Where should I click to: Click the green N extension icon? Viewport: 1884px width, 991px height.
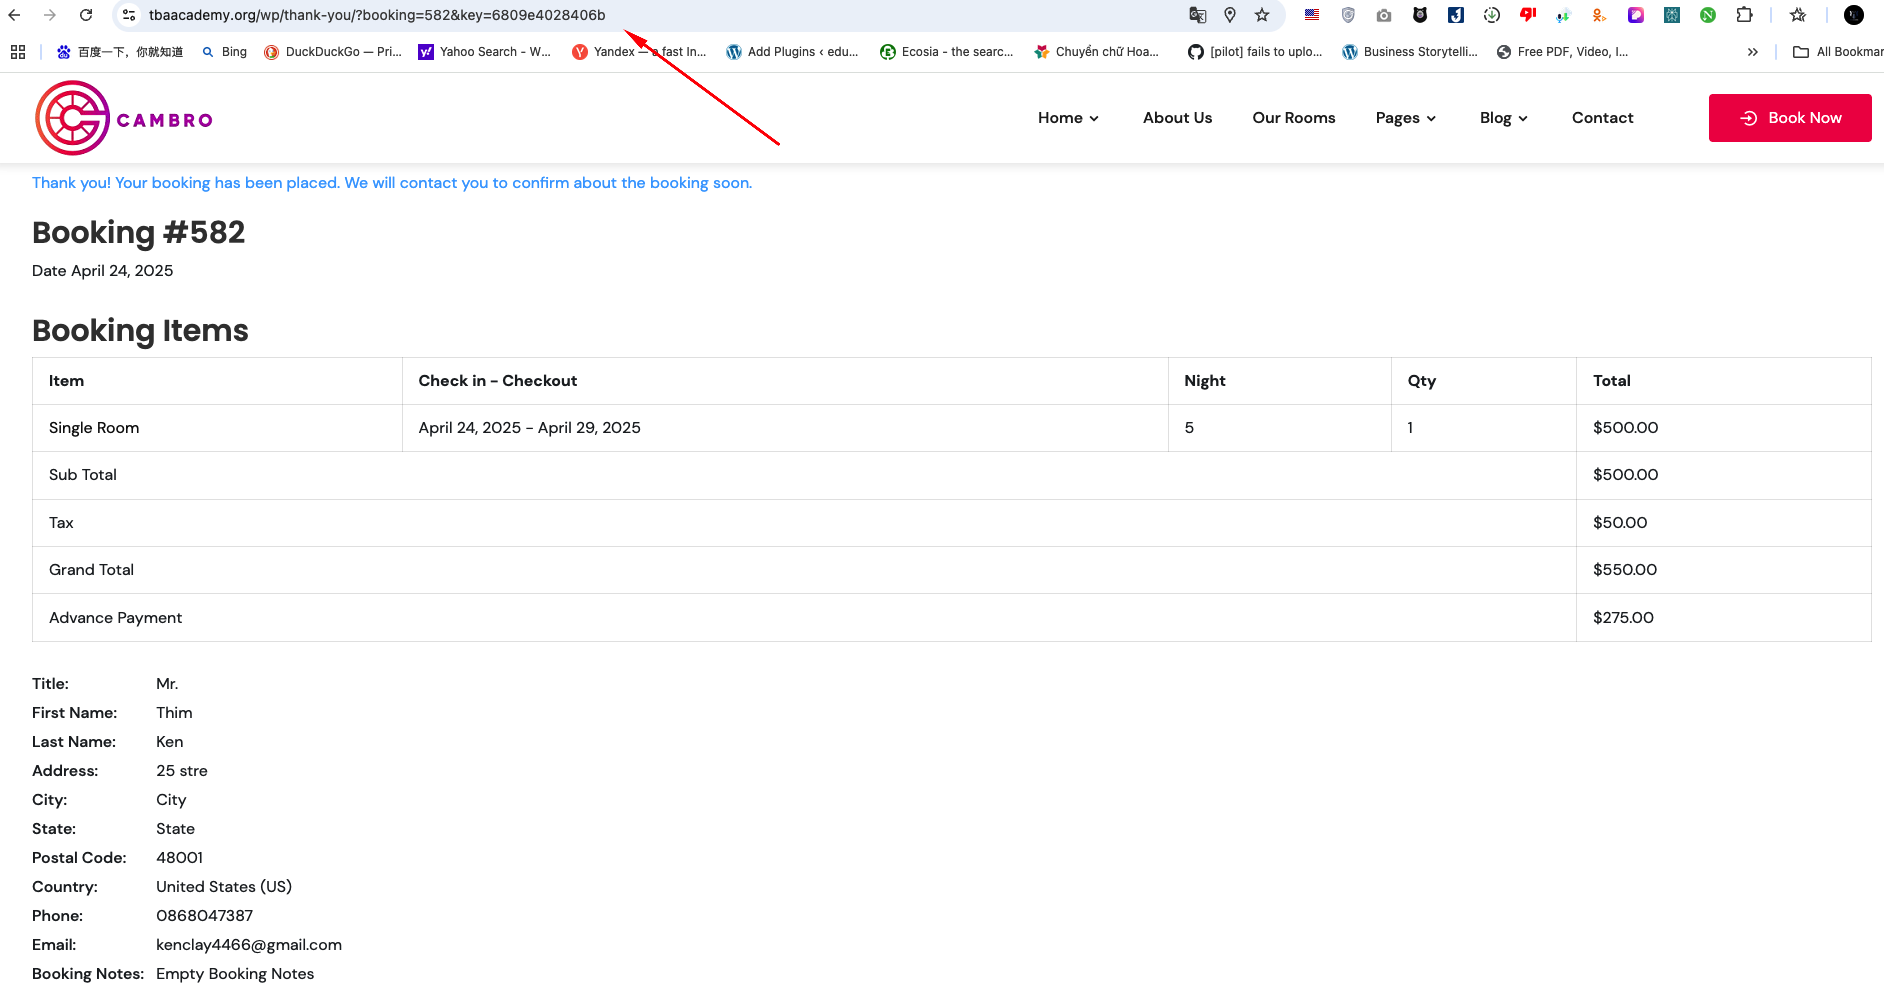[x=1708, y=15]
